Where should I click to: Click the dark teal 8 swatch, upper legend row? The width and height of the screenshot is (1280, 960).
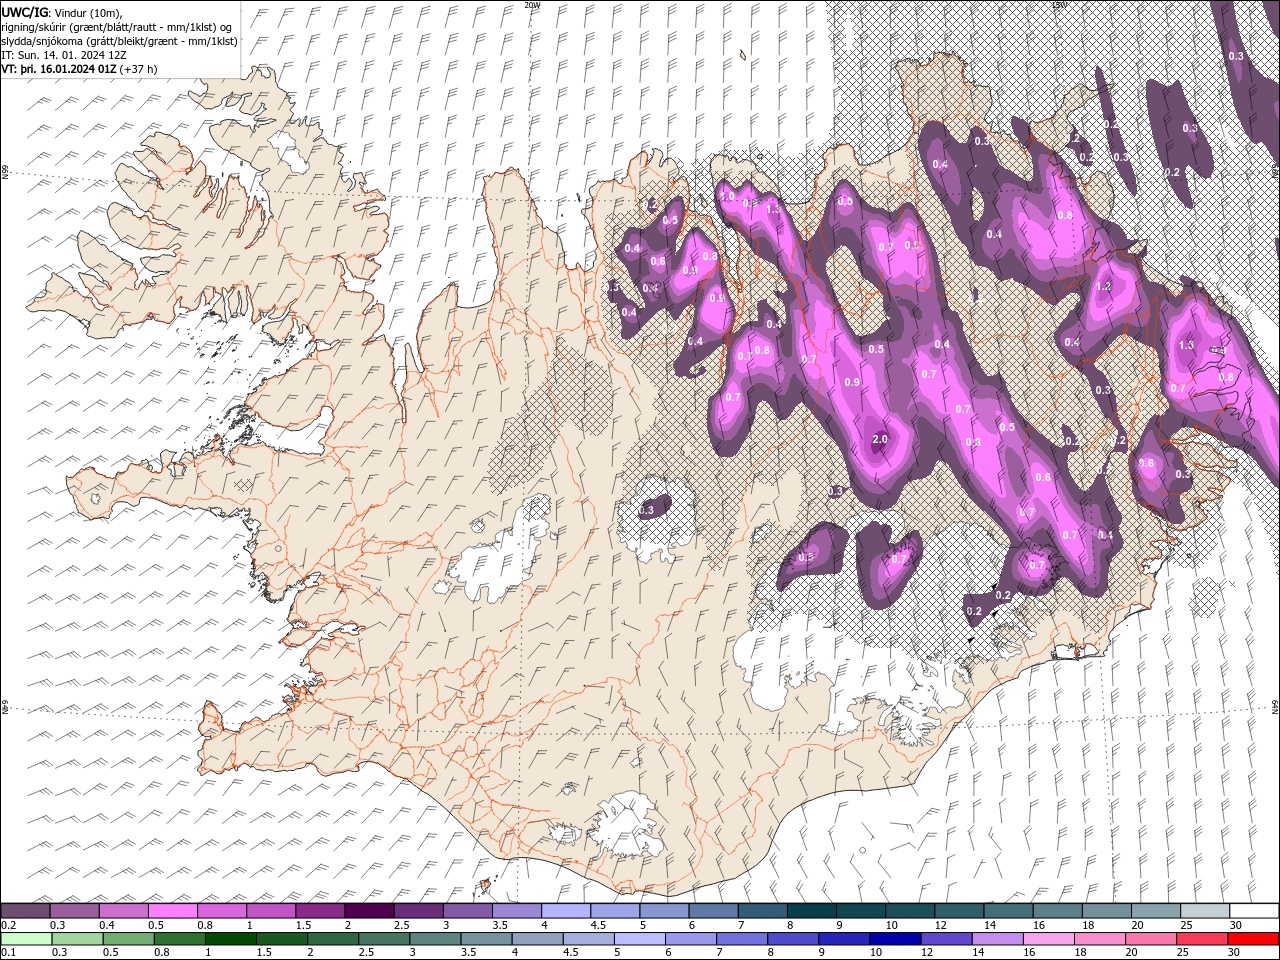point(811,911)
